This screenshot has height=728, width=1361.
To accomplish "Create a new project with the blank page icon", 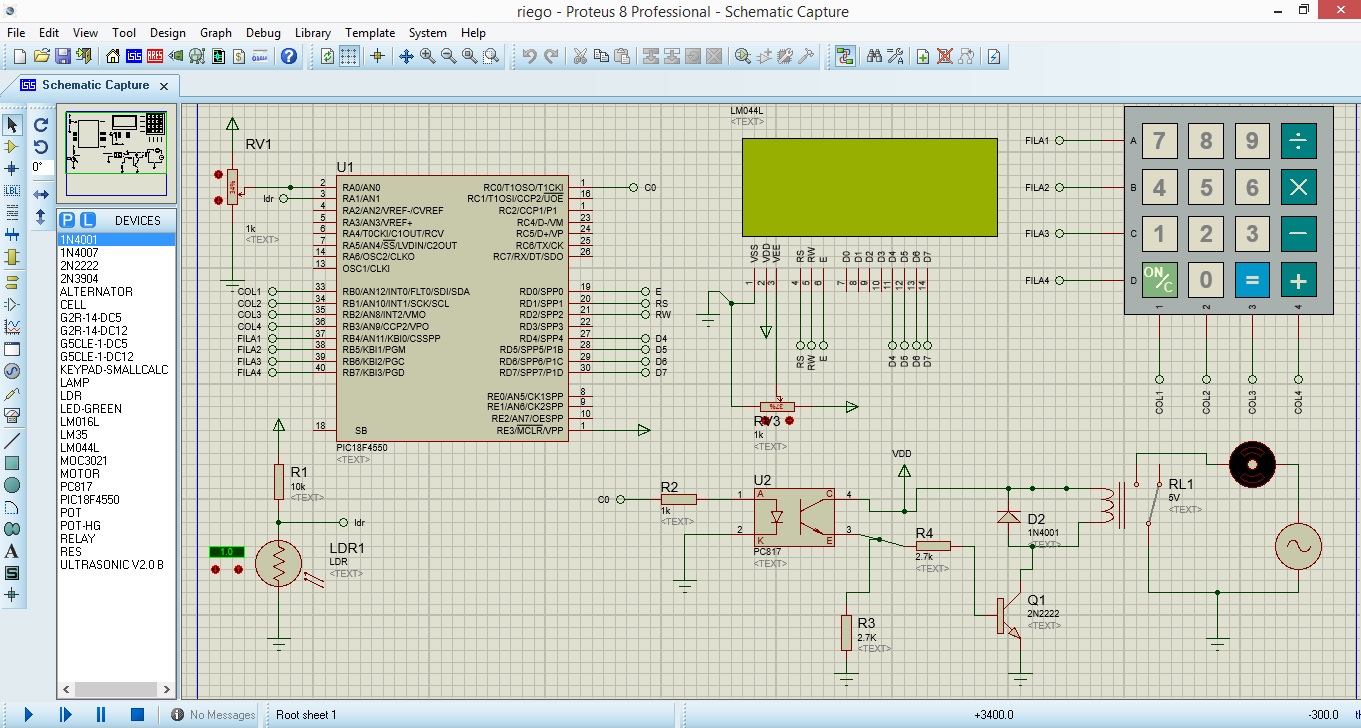I will (17, 56).
